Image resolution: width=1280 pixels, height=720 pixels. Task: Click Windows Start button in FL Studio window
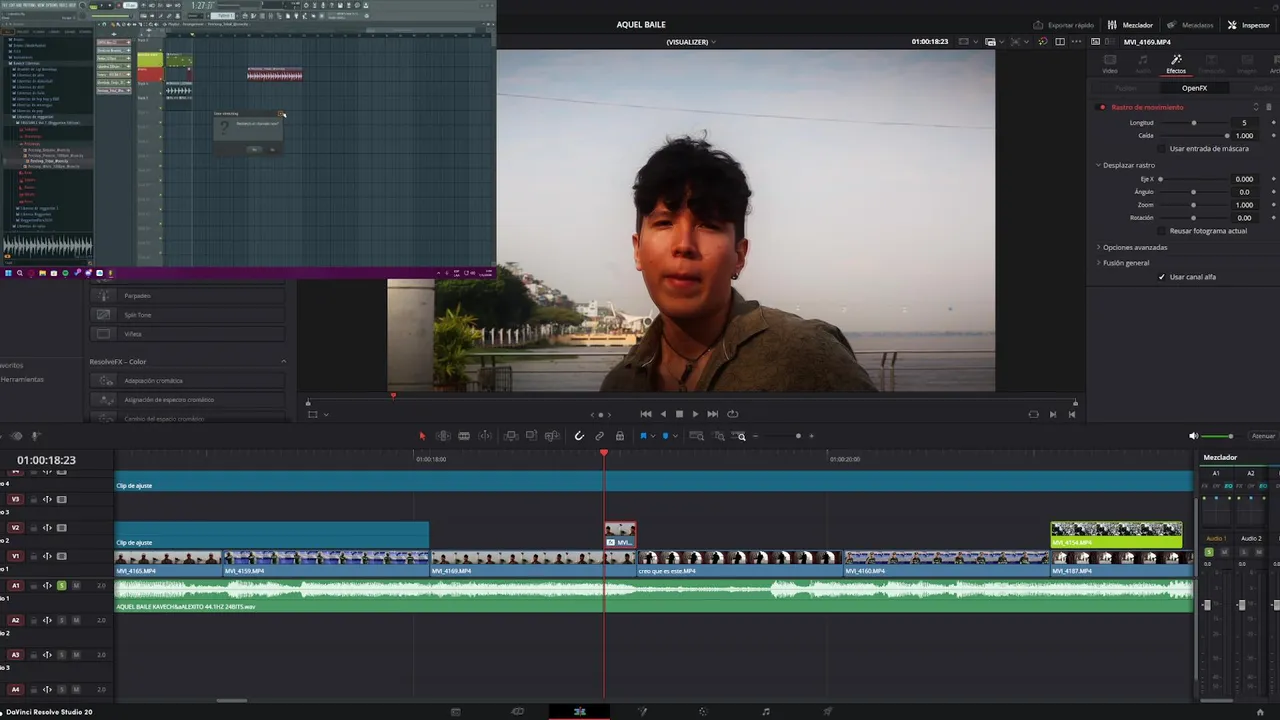pos(8,273)
